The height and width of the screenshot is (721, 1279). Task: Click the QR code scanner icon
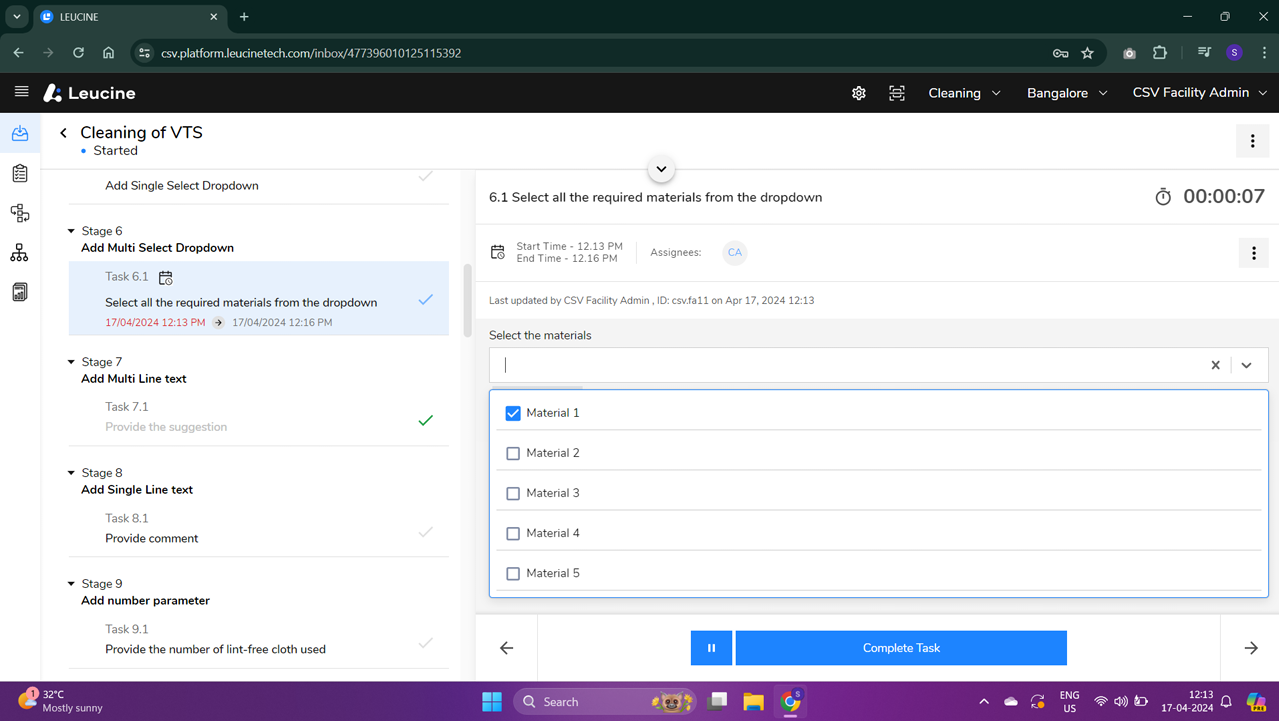897,92
